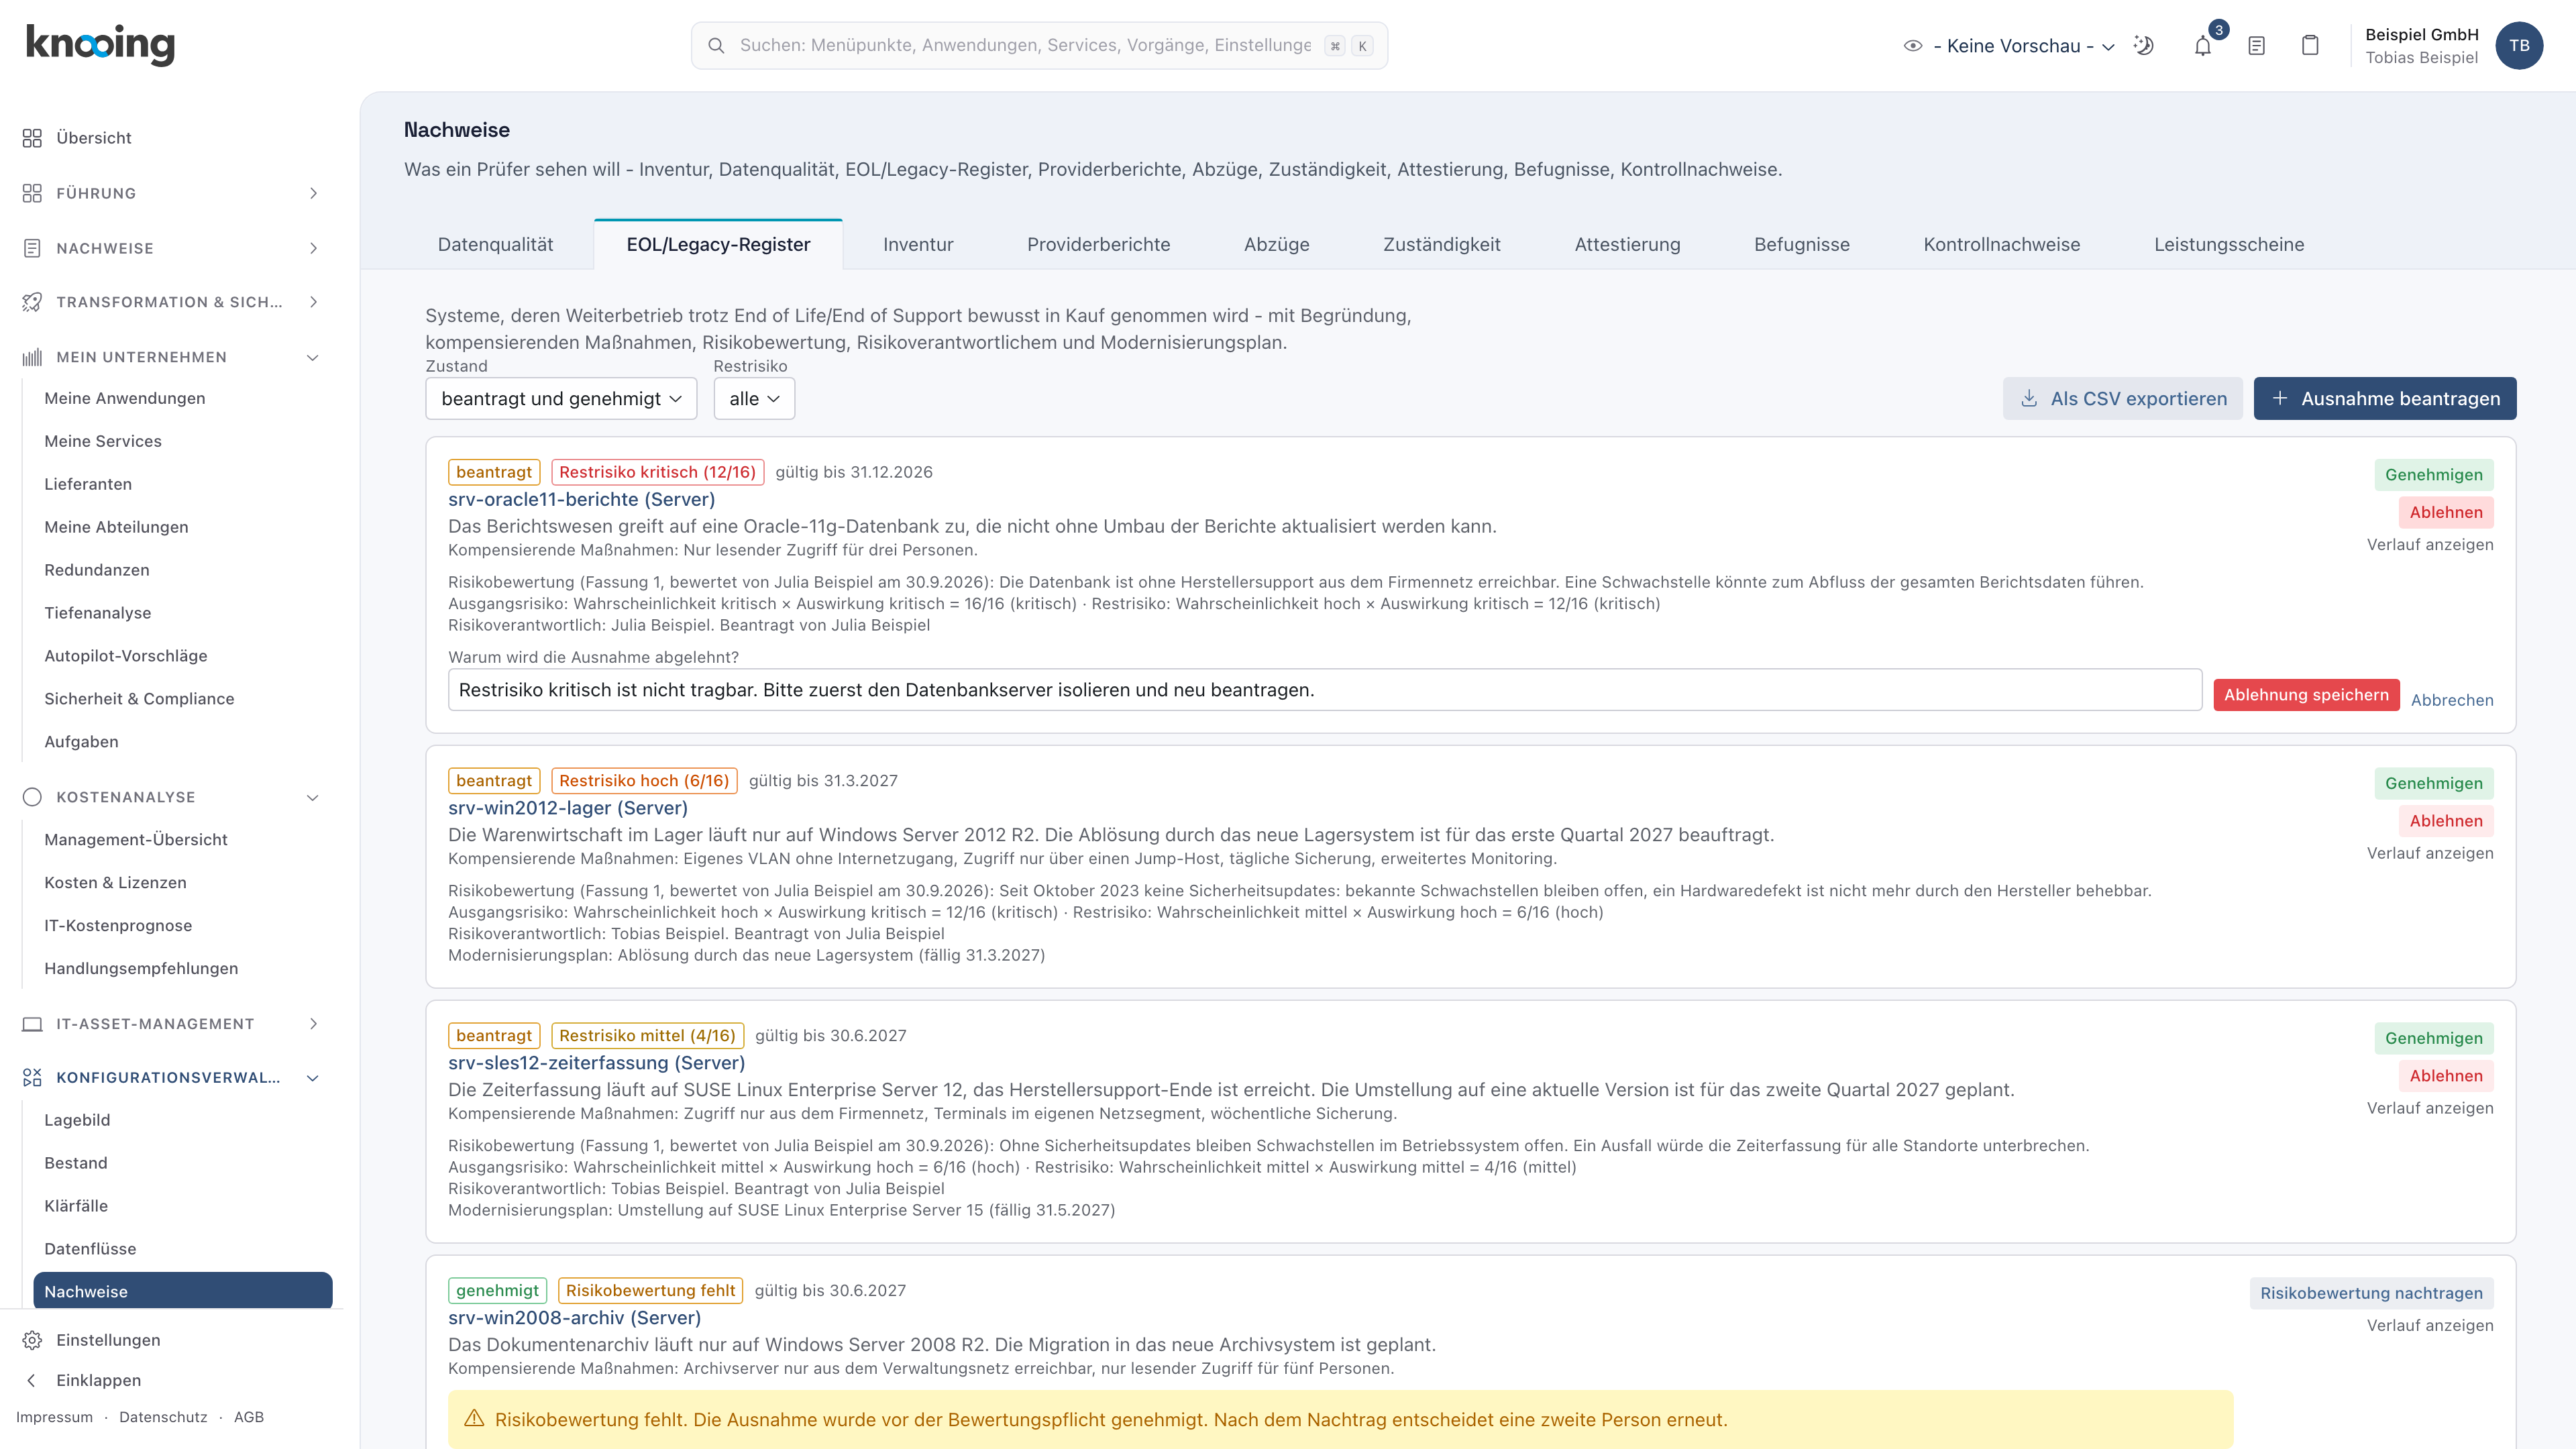
Task: Click the IT-Asset-Management laptop icon
Action: [x=32, y=1024]
